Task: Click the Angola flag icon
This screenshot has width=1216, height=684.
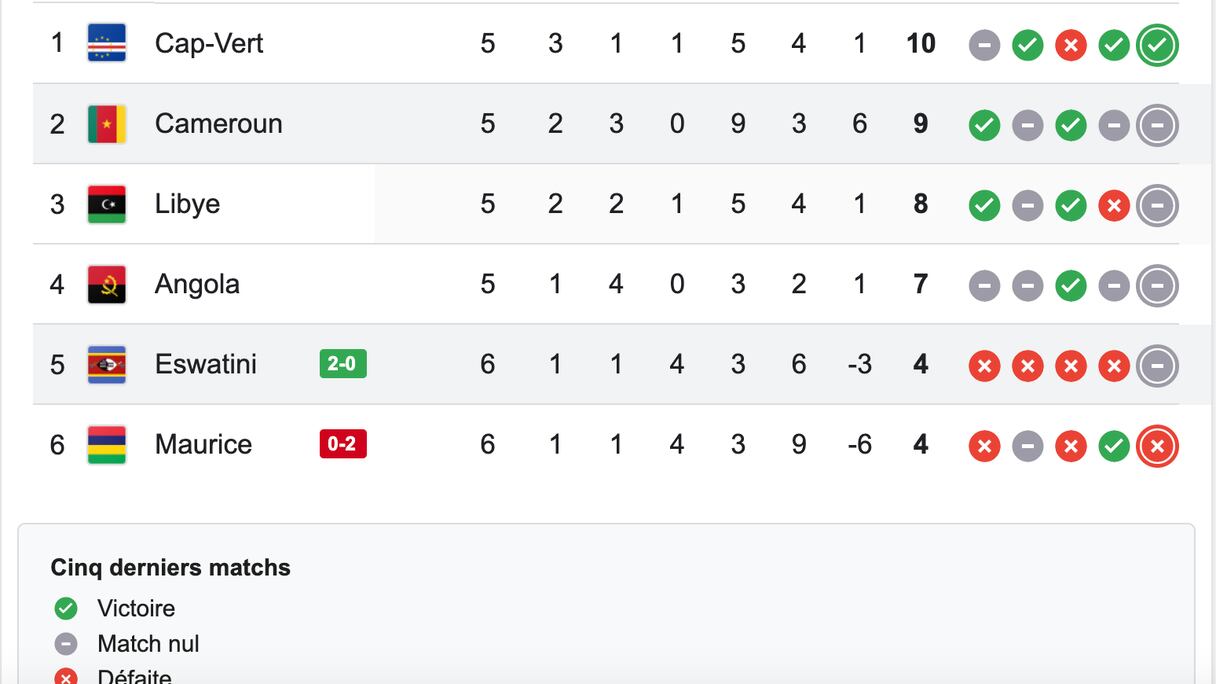Action: click(x=107, y=284)
